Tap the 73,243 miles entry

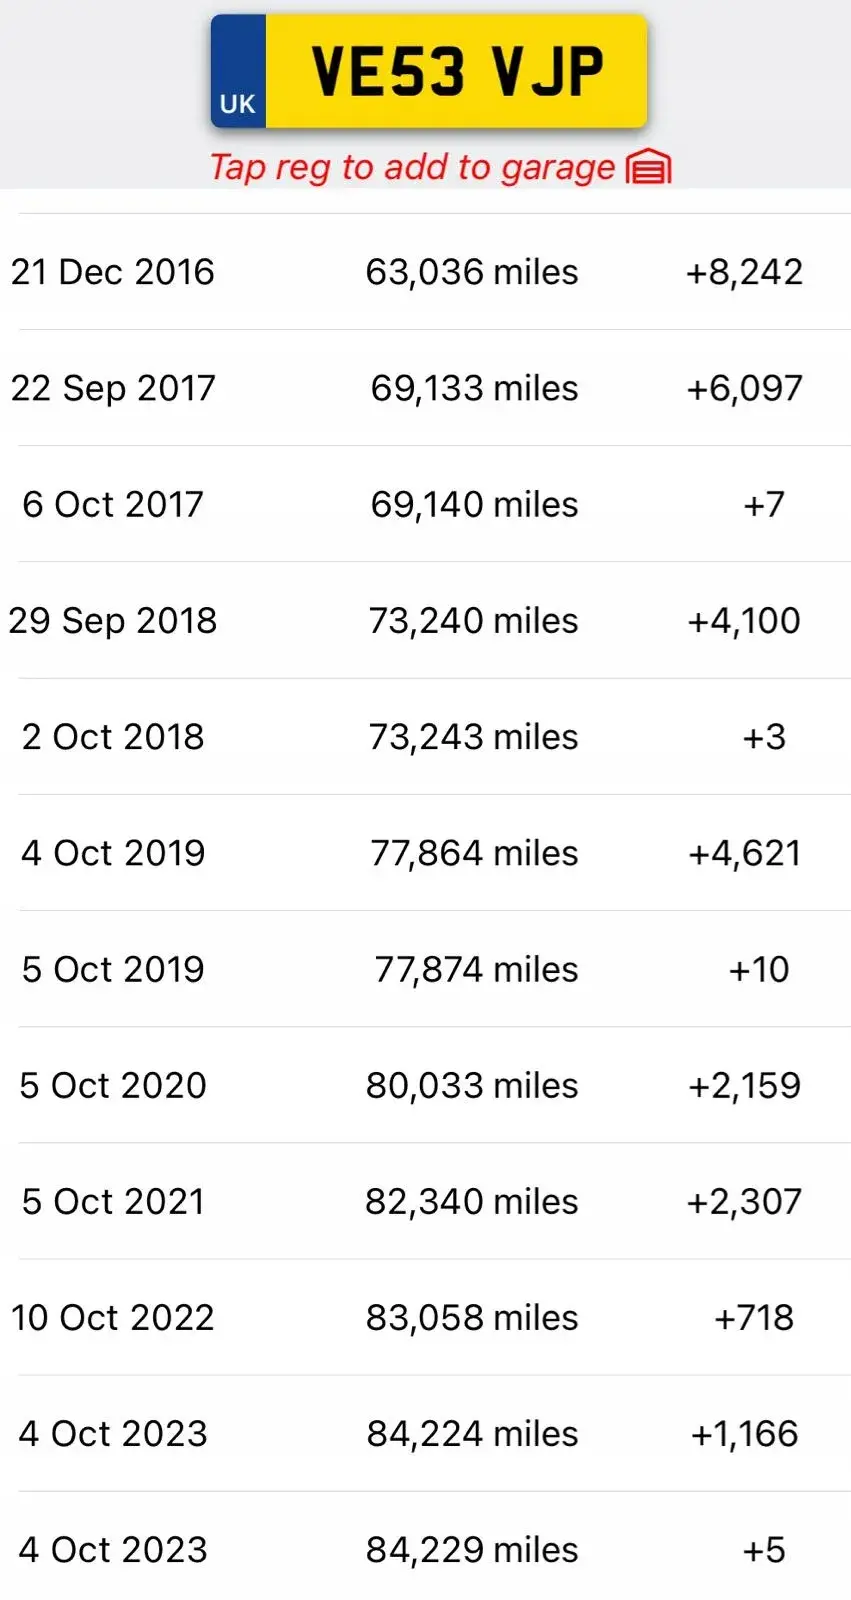point(473,737)
